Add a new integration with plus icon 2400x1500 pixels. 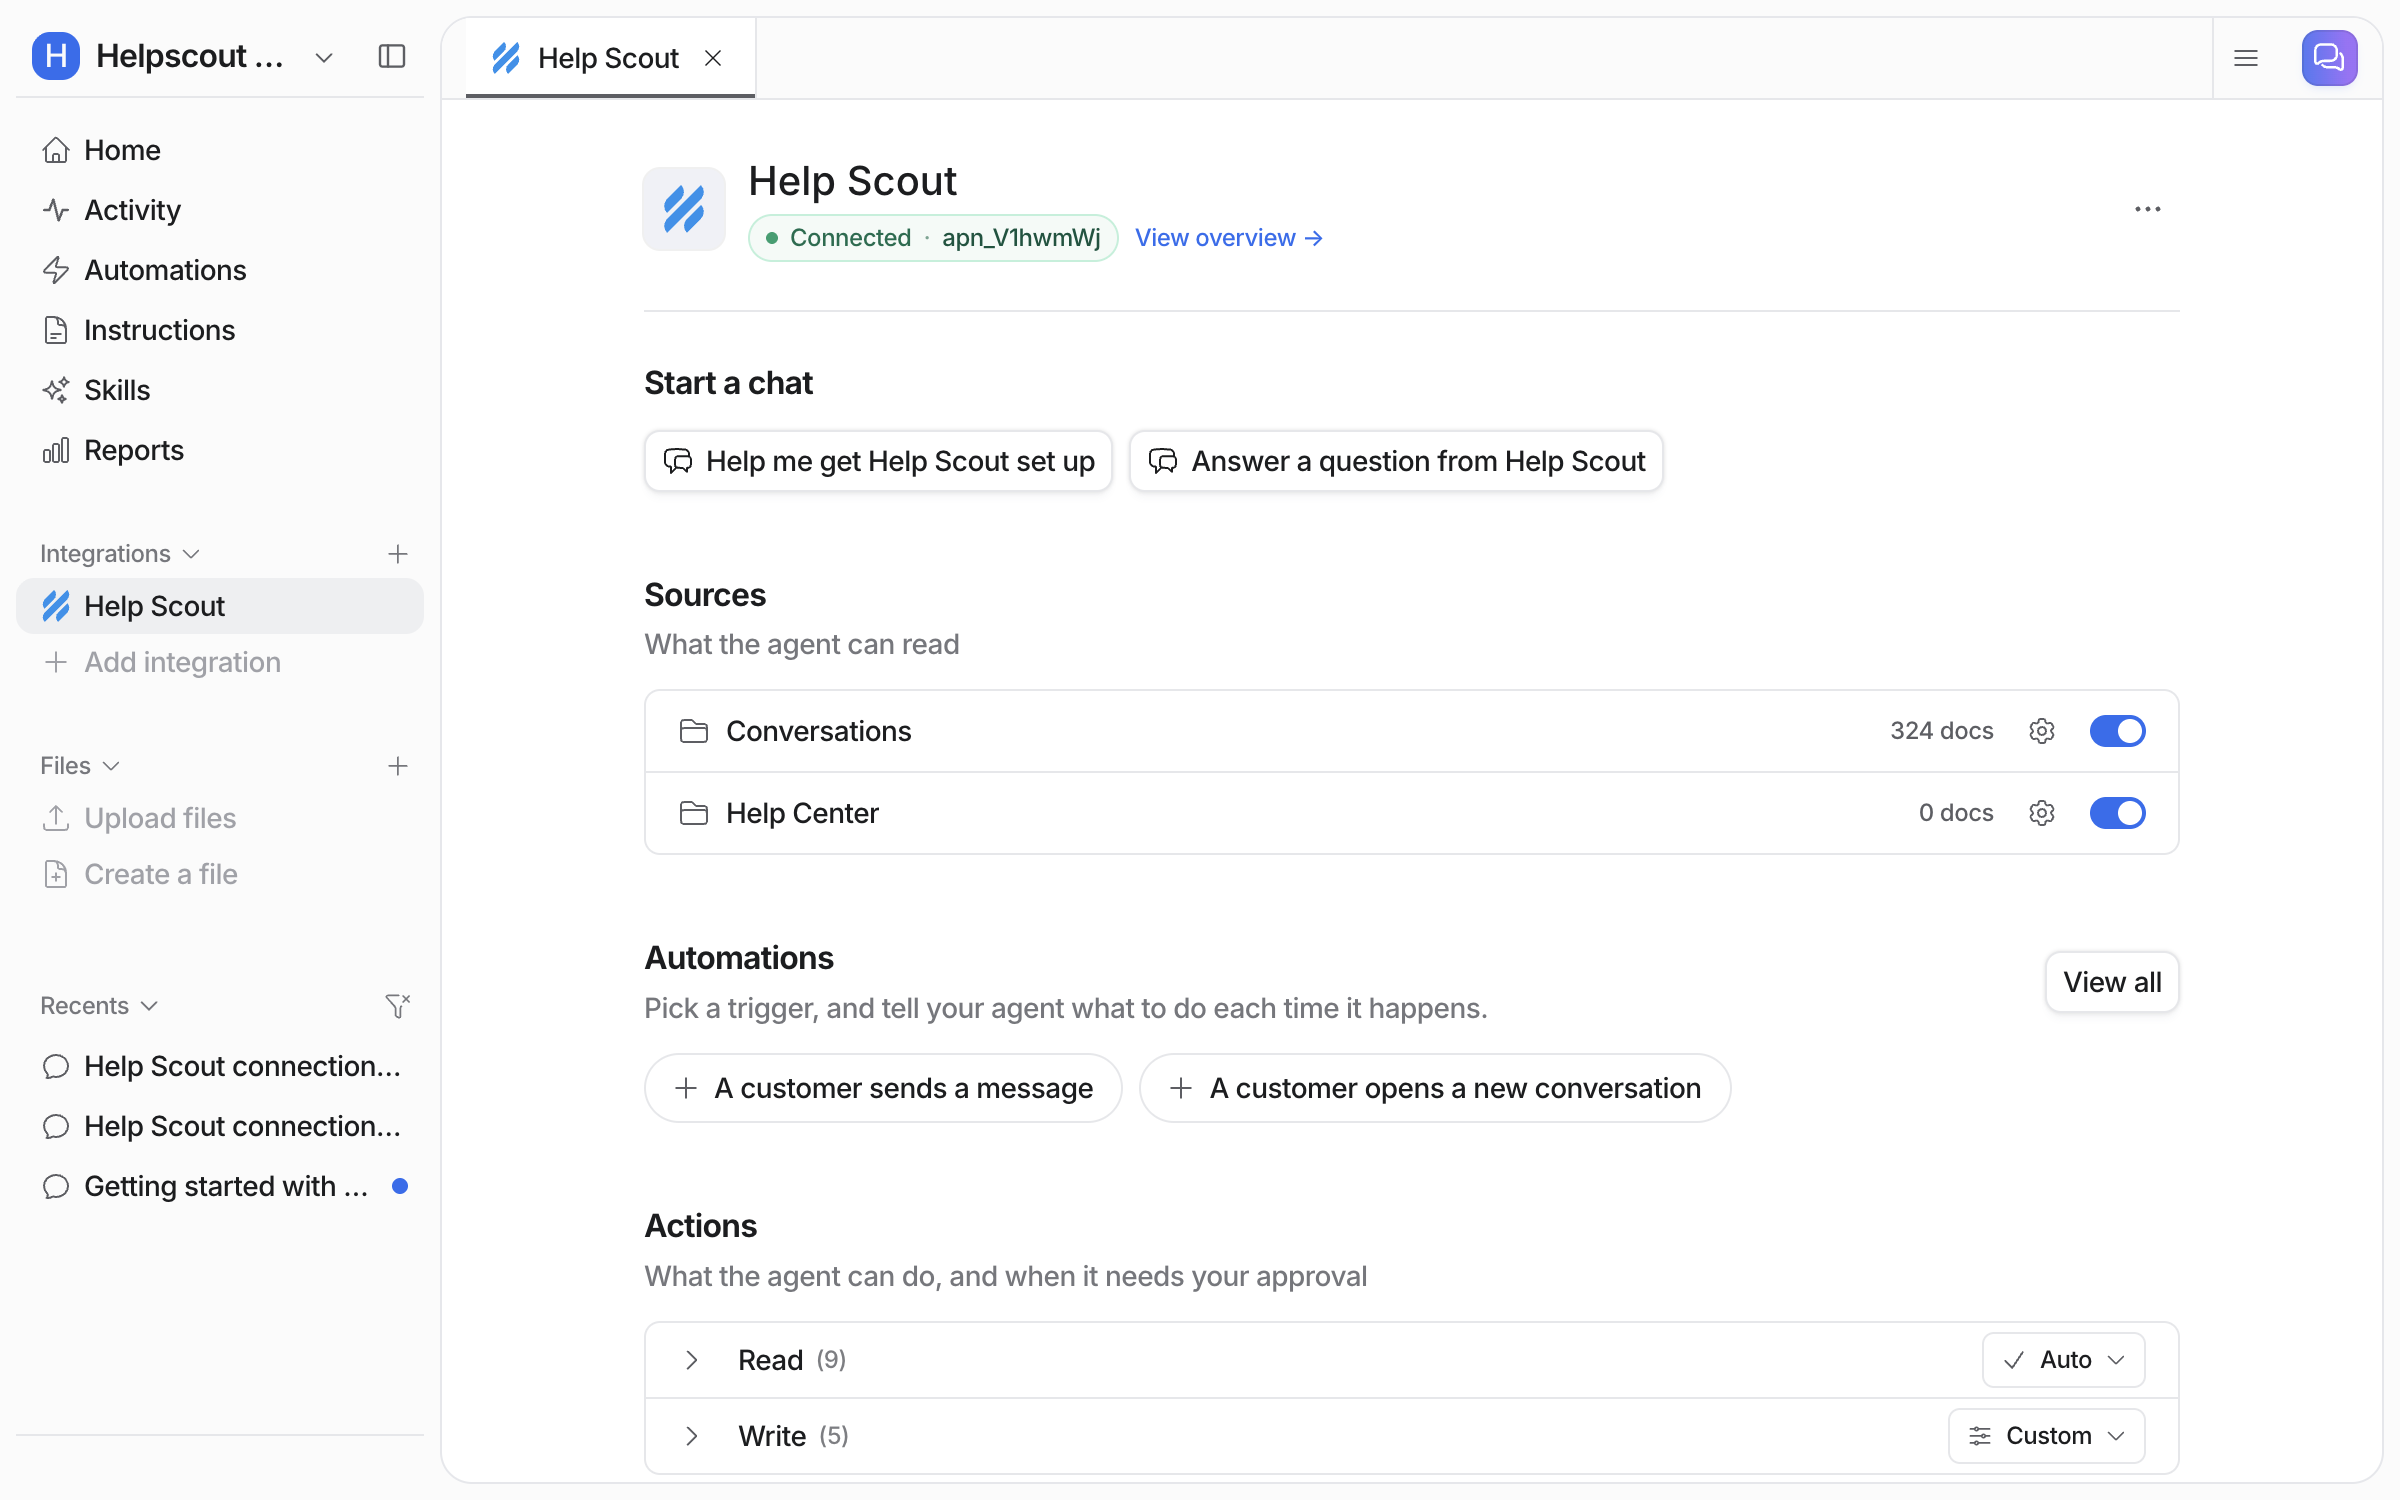(x=398, y=554)
